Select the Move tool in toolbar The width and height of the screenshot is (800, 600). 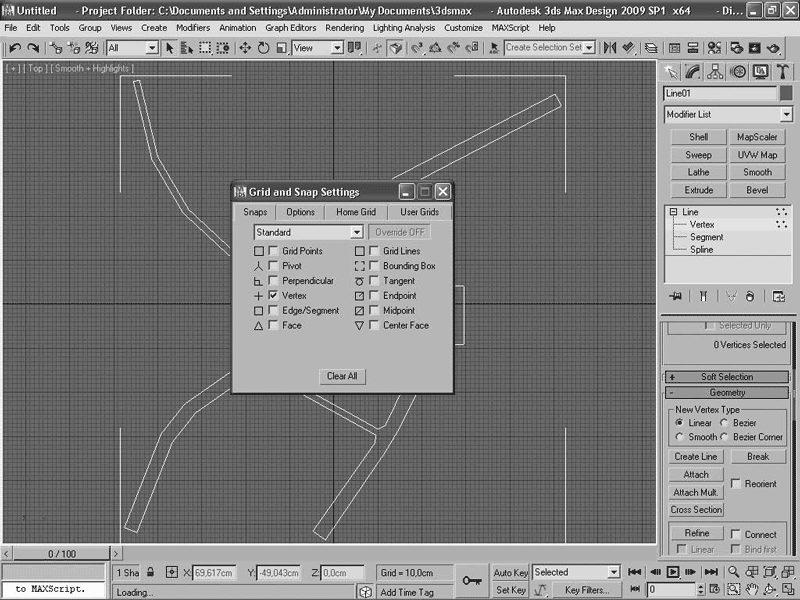[x=245, y=47]
